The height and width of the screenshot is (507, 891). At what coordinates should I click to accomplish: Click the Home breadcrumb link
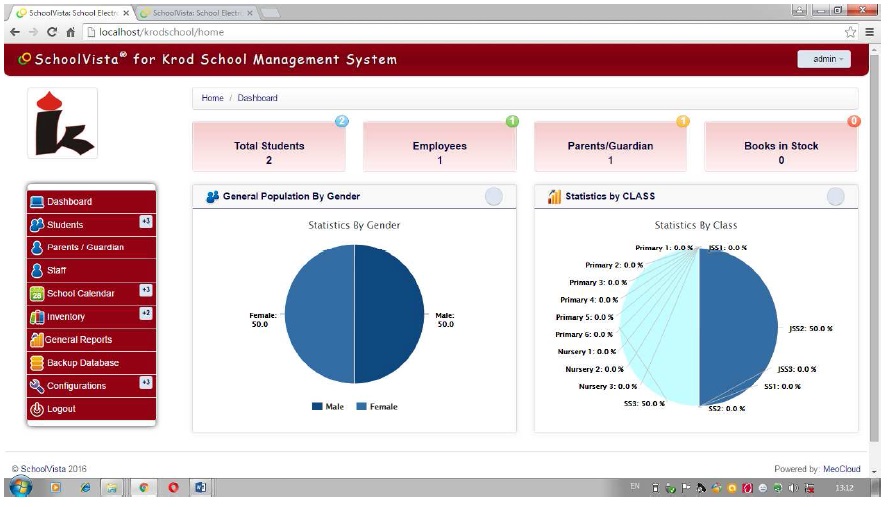click(212, 98)
